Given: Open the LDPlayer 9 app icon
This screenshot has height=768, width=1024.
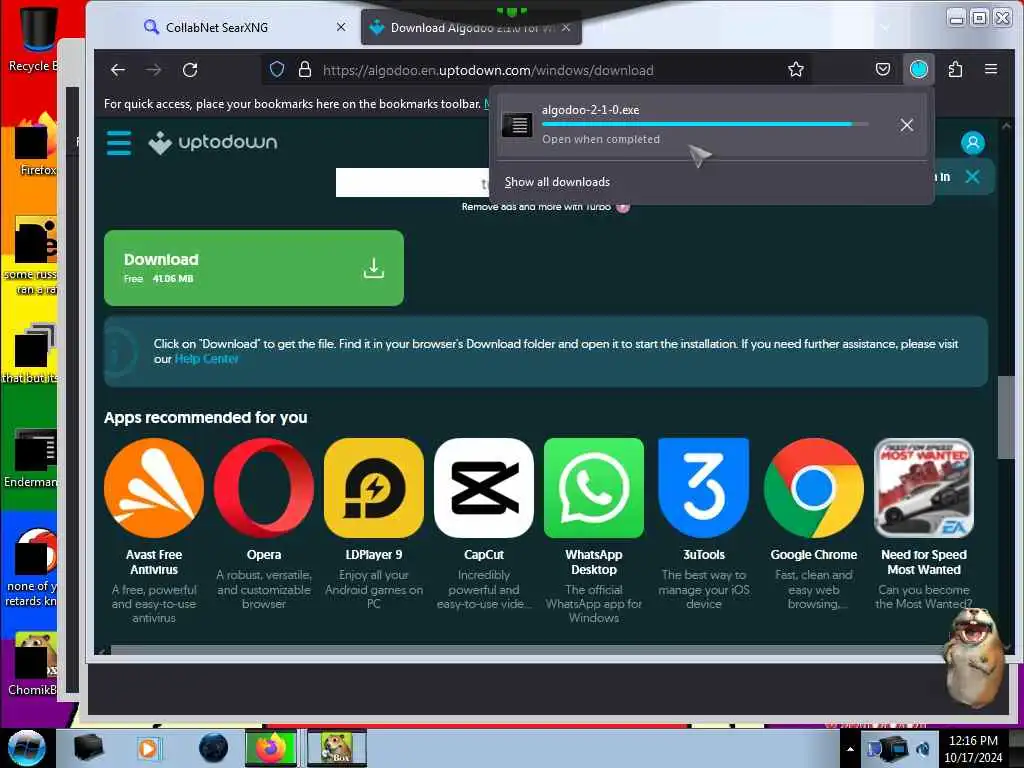Looking at the screenshot, I should [x=374, y=488].
